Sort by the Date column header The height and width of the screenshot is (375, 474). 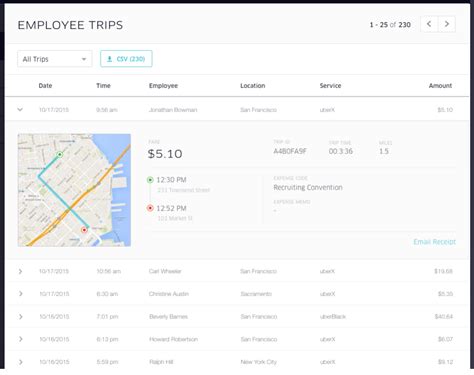click(x=45, y=86)
